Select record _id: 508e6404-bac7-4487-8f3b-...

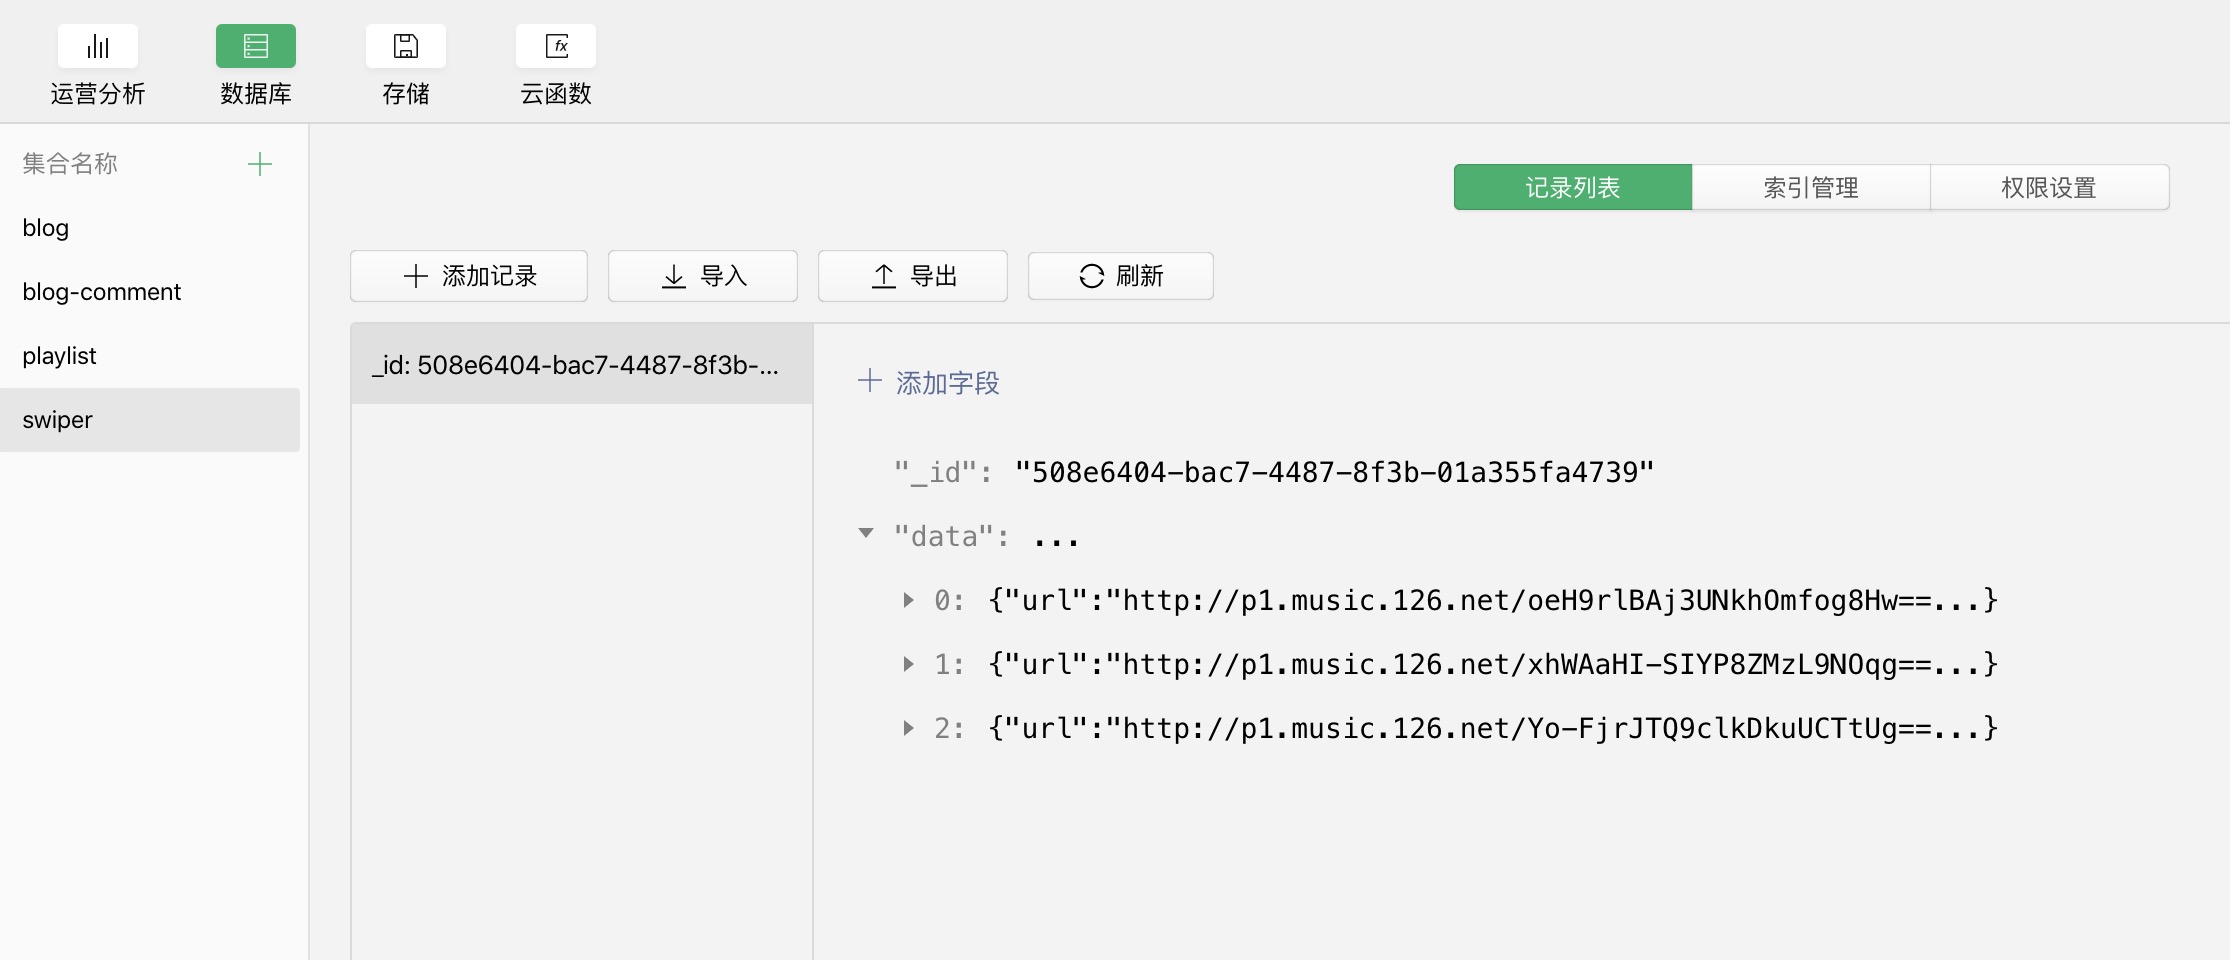tap(582, 364)
